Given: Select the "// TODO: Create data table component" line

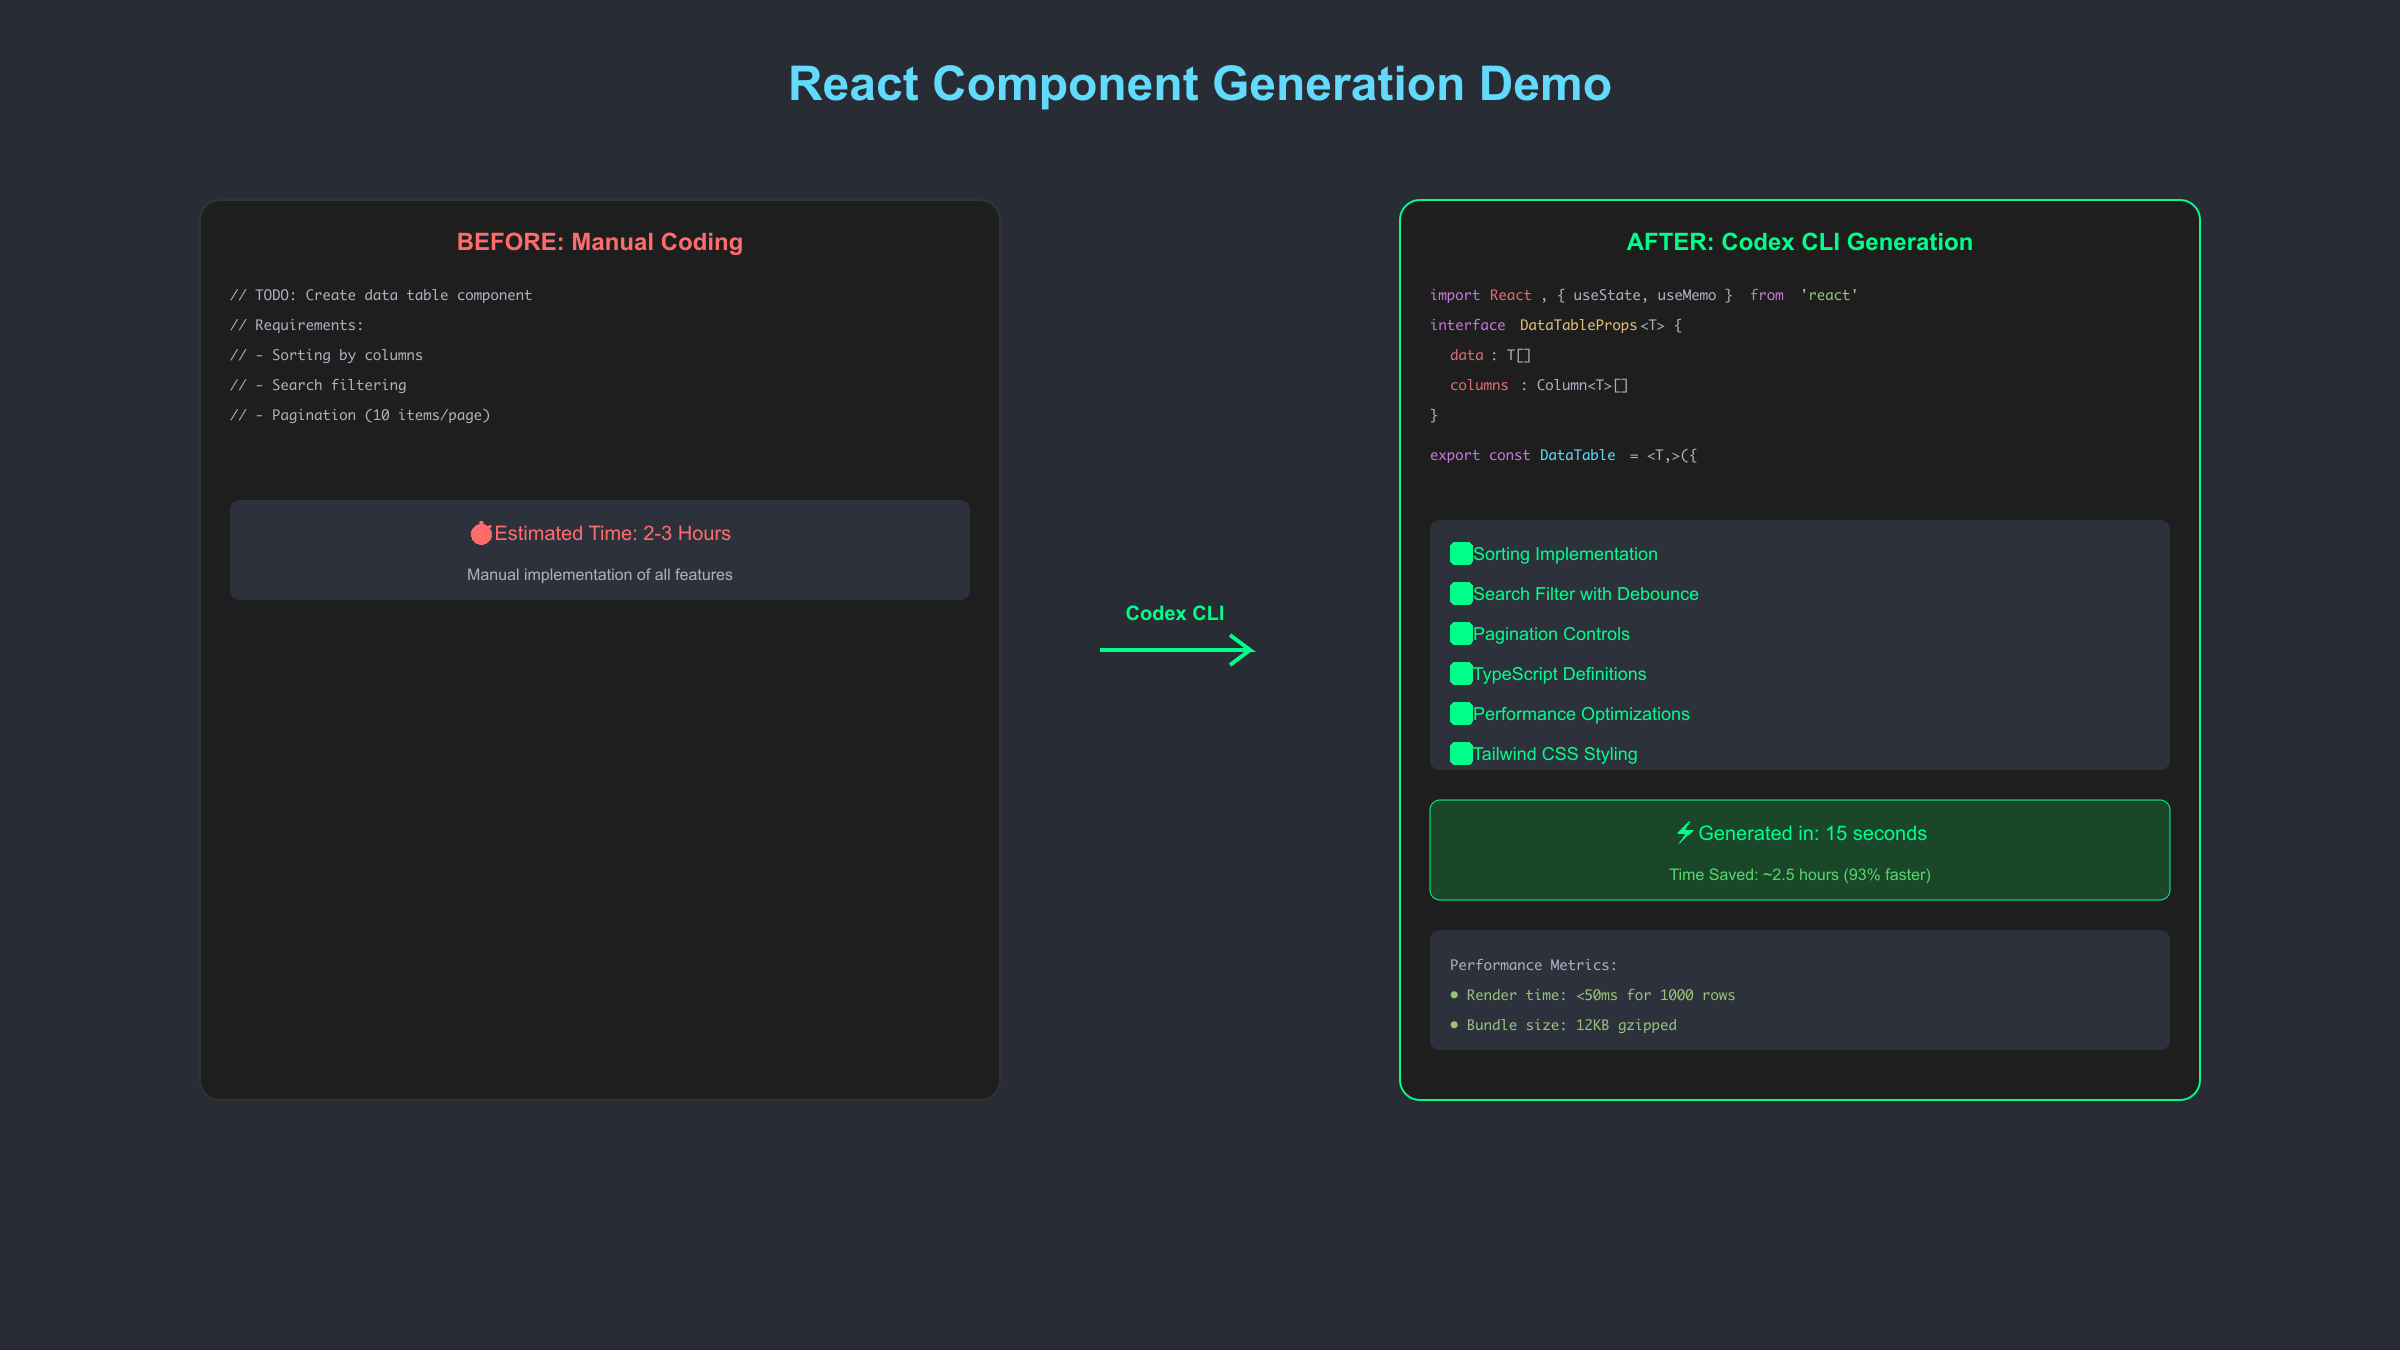Looking at the screenshot, I should 381,295.
